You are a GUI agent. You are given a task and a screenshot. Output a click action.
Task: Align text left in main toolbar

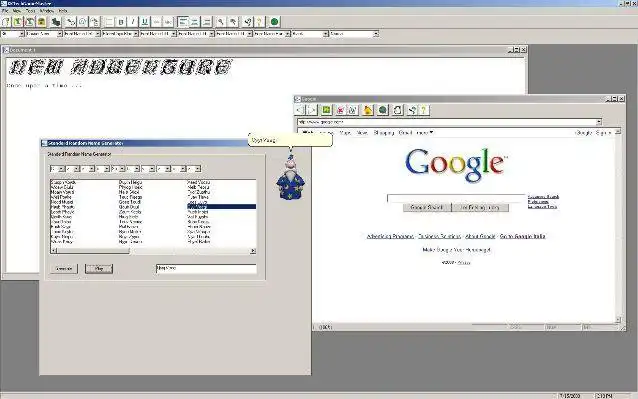(x=183, y=22)
